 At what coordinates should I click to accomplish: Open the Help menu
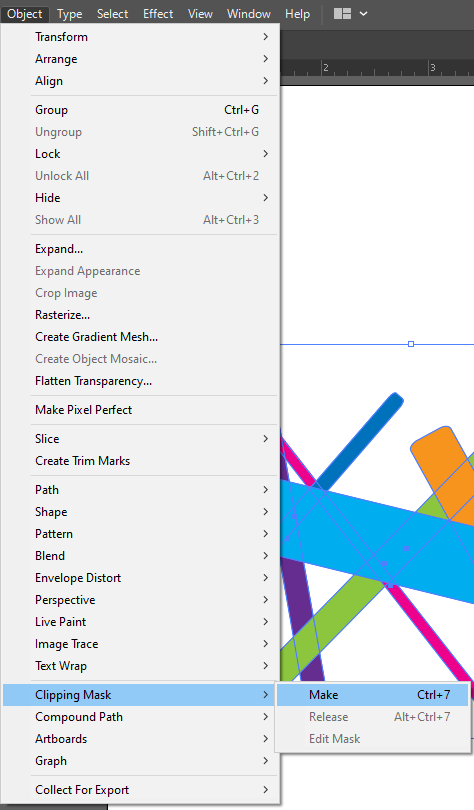297,14
